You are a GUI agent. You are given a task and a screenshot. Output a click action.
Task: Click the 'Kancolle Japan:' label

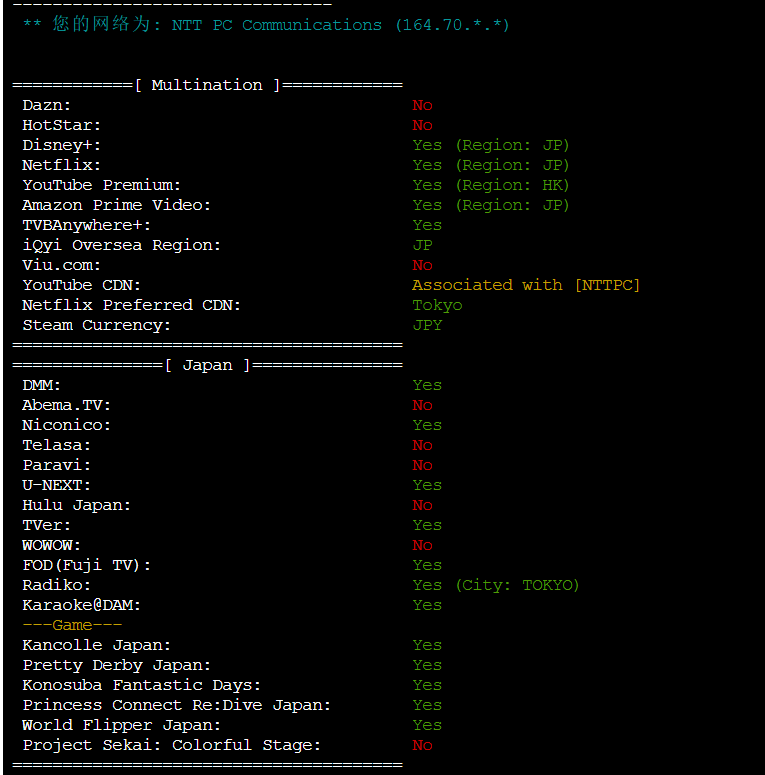coord(96,646)
